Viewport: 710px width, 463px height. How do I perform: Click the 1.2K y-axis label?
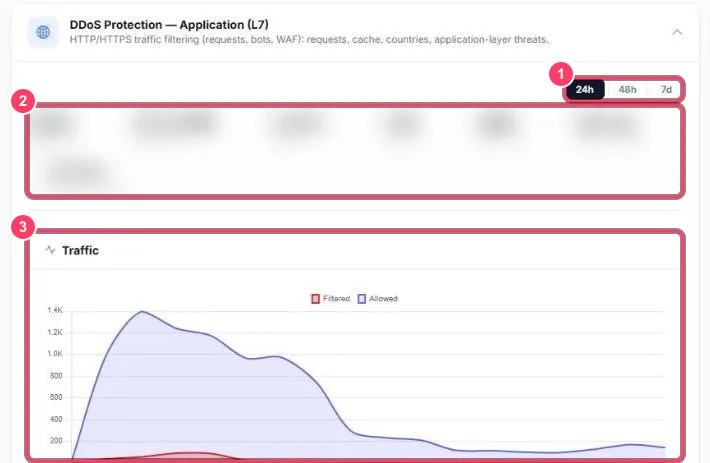[x=55, y=332]
